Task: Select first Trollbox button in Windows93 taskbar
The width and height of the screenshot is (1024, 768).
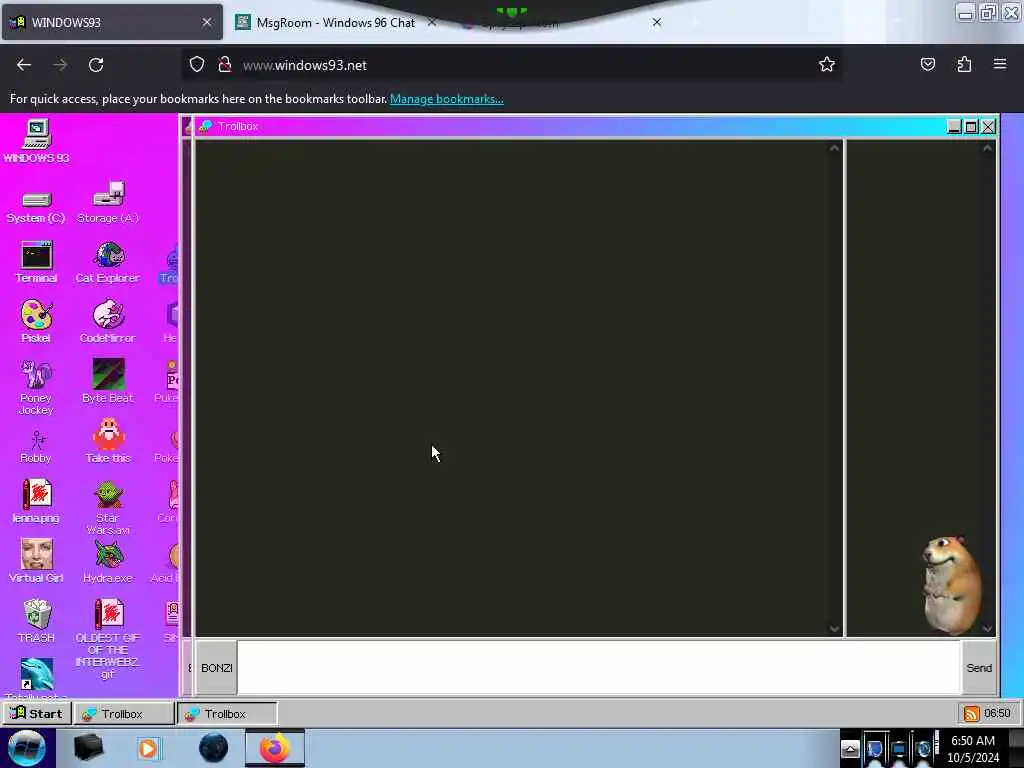Action: pos(123,714)
